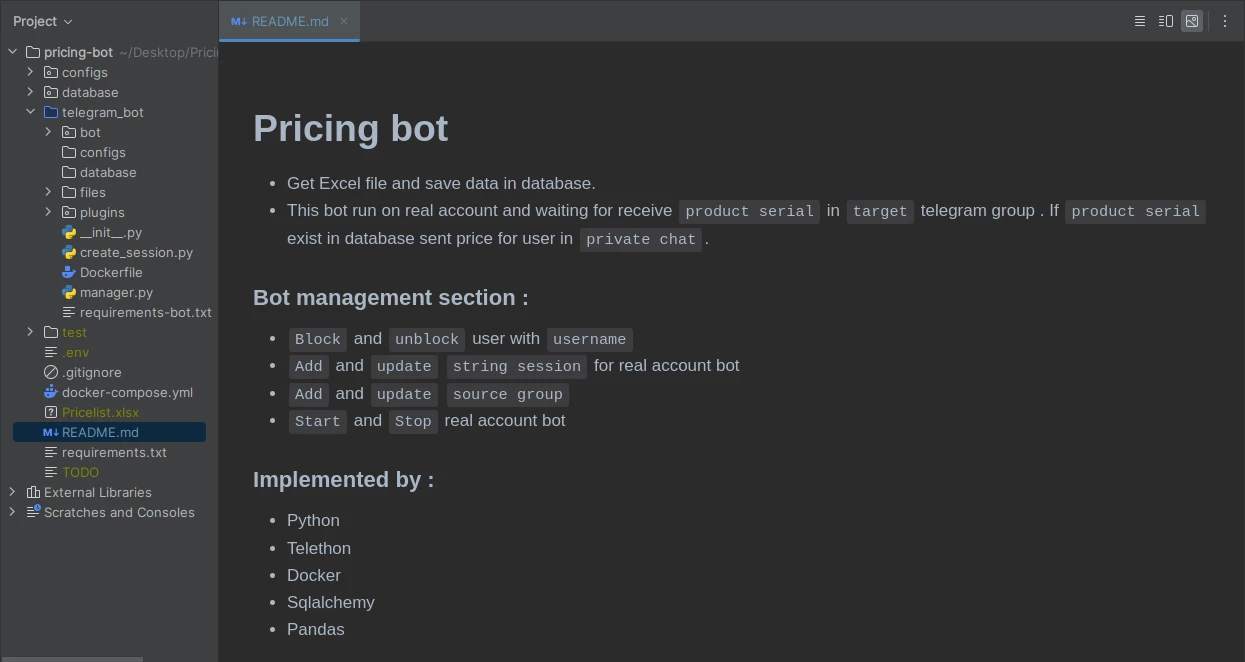Toggle the preview-only view mode
This screenshot has width=1245, height=662.
click(x=1192, y=21)
